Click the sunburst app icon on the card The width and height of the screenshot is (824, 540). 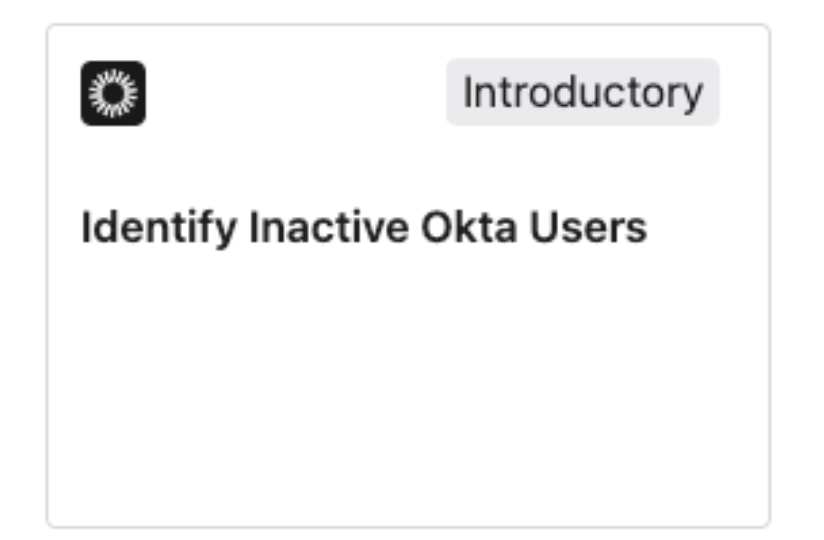pyautogui.click(x=113, y=93)
